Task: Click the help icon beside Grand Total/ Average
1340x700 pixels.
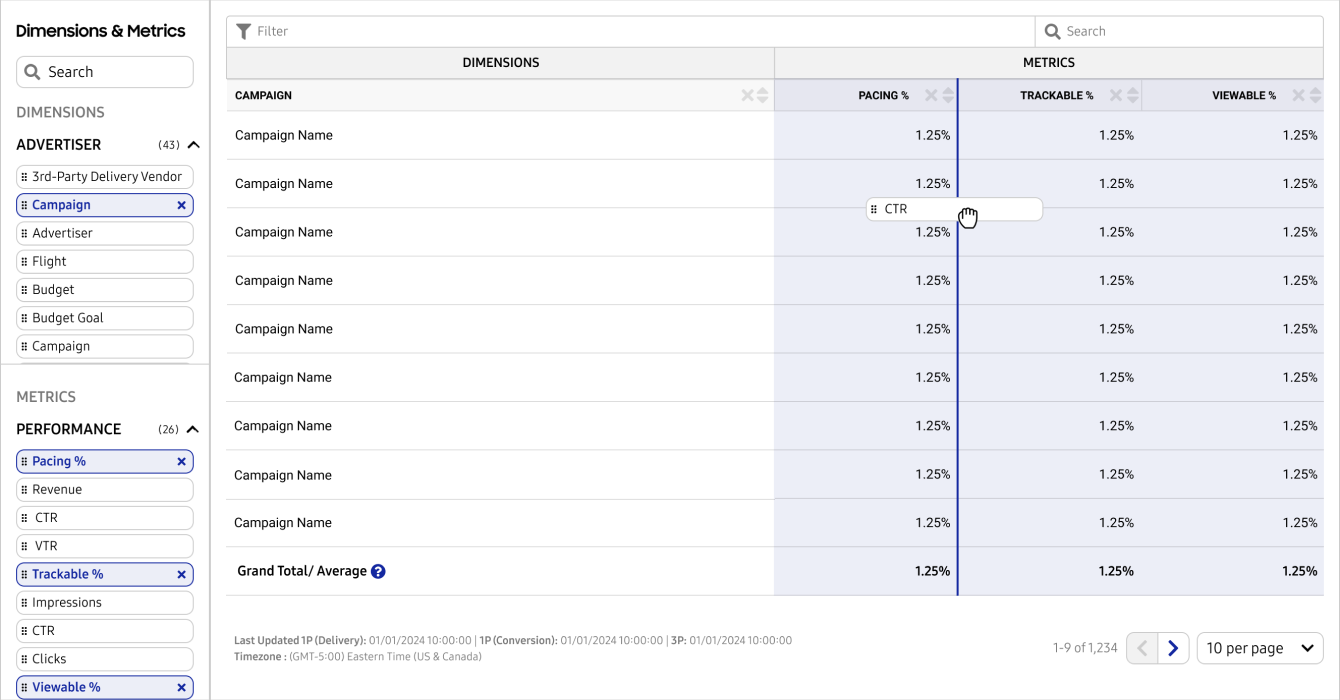Action: click(378, 572)
